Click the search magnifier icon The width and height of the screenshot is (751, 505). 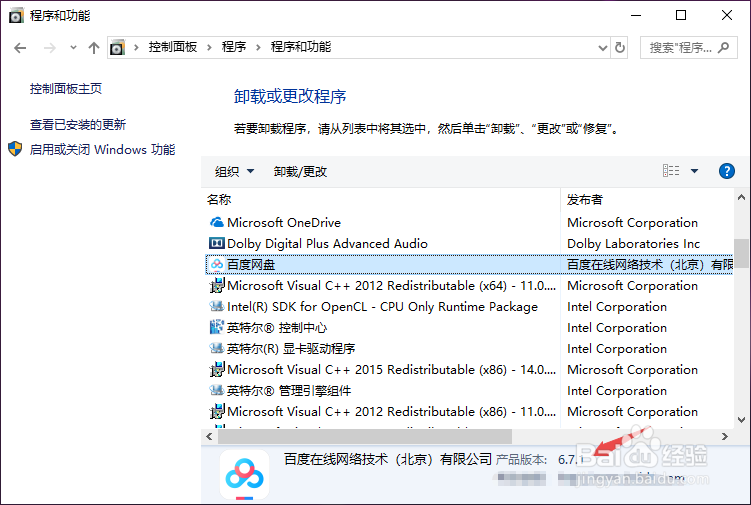[724, 47]
